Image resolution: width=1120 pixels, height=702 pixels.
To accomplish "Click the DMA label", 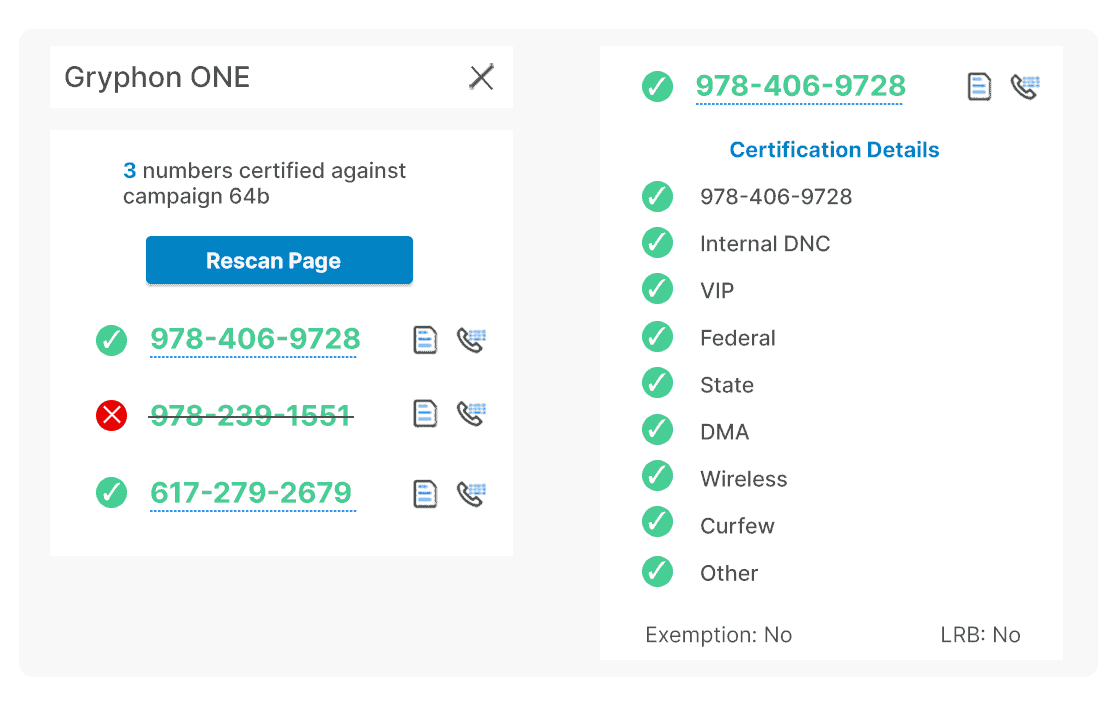I will pyautogui.click(x=725, y=432).
